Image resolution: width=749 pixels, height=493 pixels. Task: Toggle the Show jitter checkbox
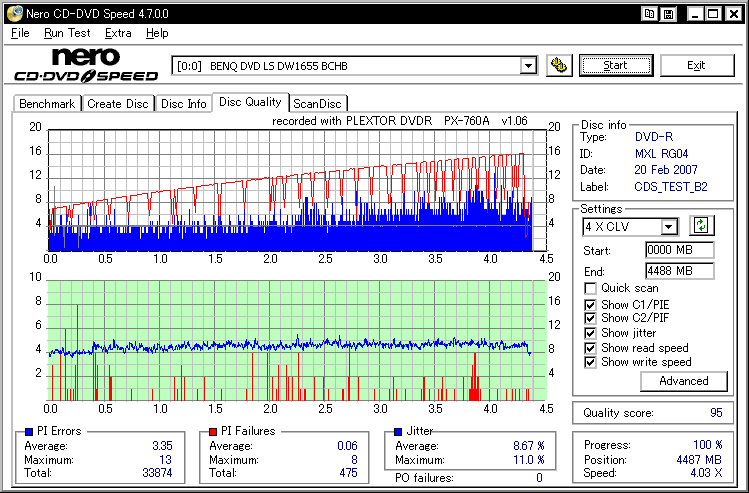[591, 333]
